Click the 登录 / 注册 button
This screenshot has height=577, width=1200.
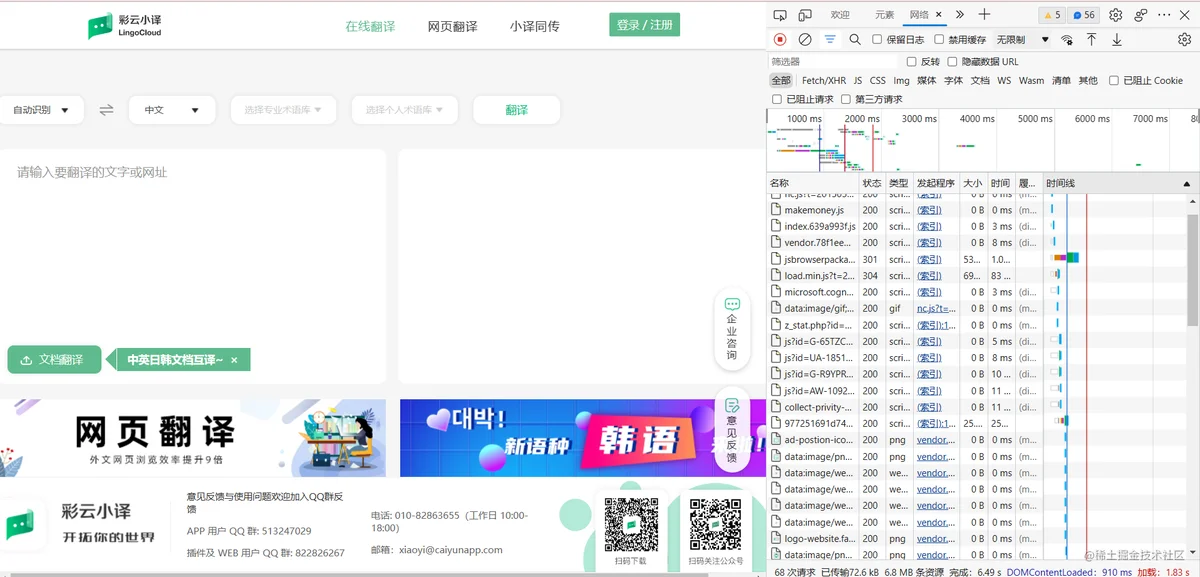click(644, 25)
